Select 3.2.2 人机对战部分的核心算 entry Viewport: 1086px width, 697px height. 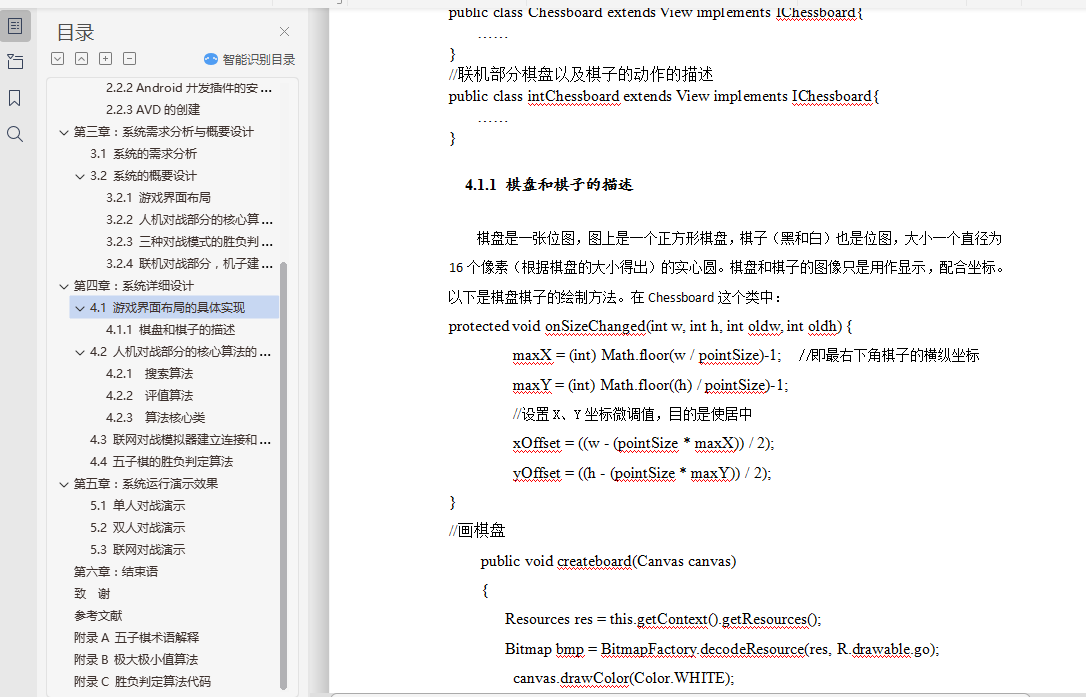[189, 220]
